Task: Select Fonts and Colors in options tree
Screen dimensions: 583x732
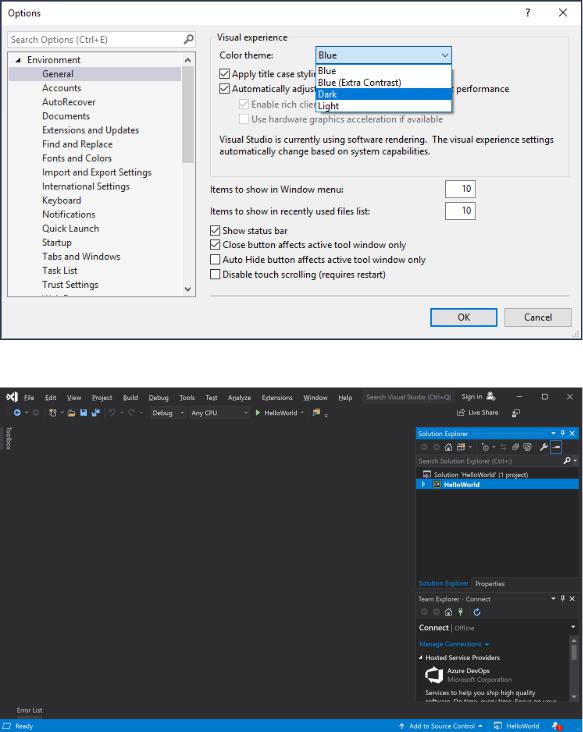Action: 77,158
